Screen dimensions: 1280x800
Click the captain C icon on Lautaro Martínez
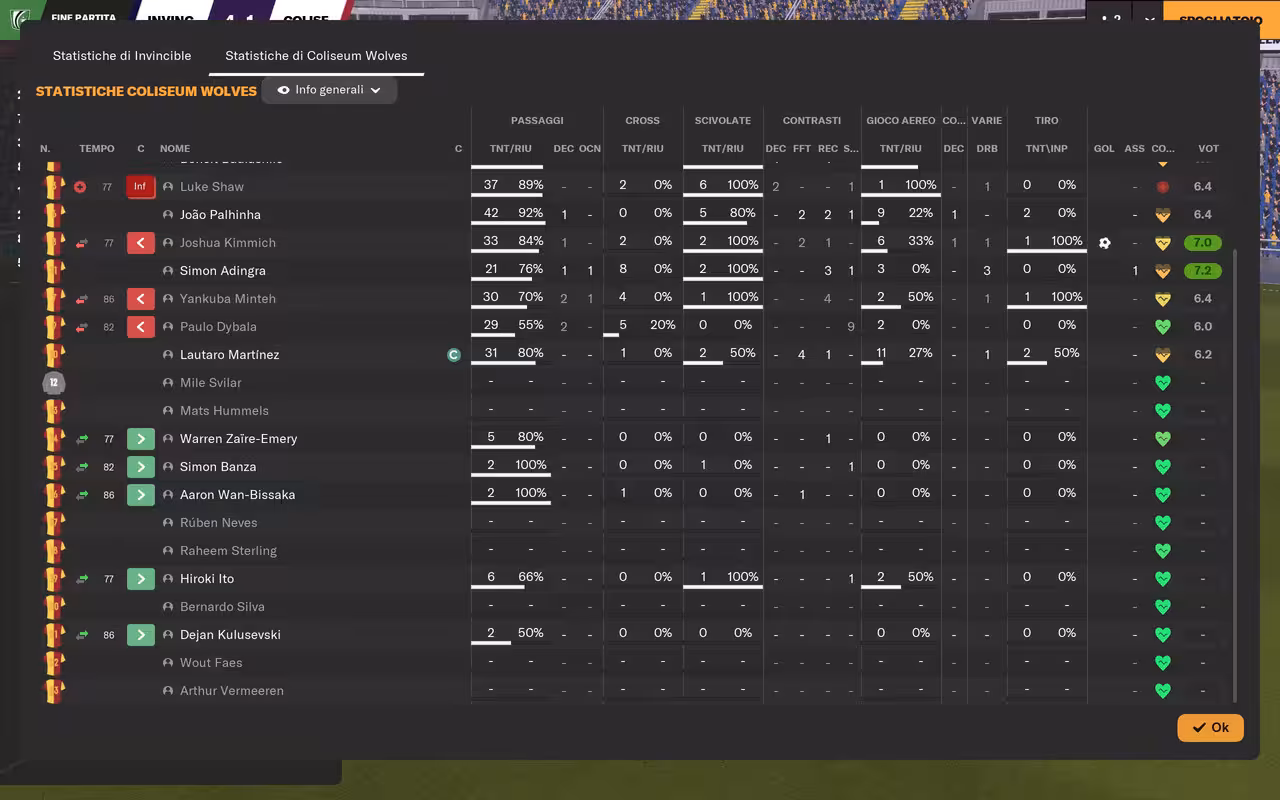pyautogui.click(x=454, y=355)
